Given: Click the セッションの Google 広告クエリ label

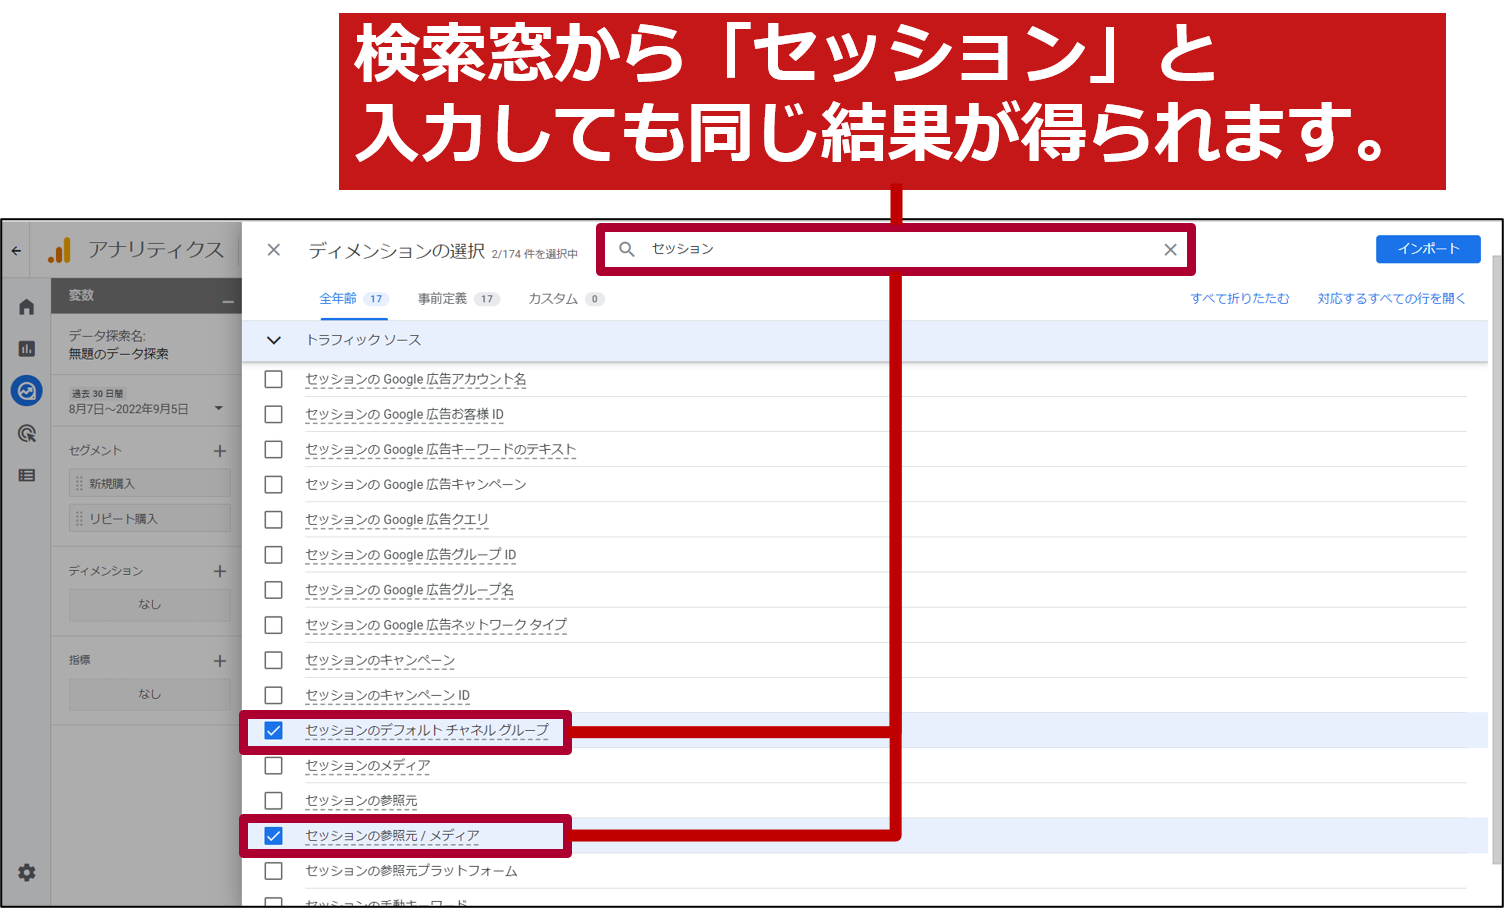Looking at the screenshot, I should (x=397, y=519).
